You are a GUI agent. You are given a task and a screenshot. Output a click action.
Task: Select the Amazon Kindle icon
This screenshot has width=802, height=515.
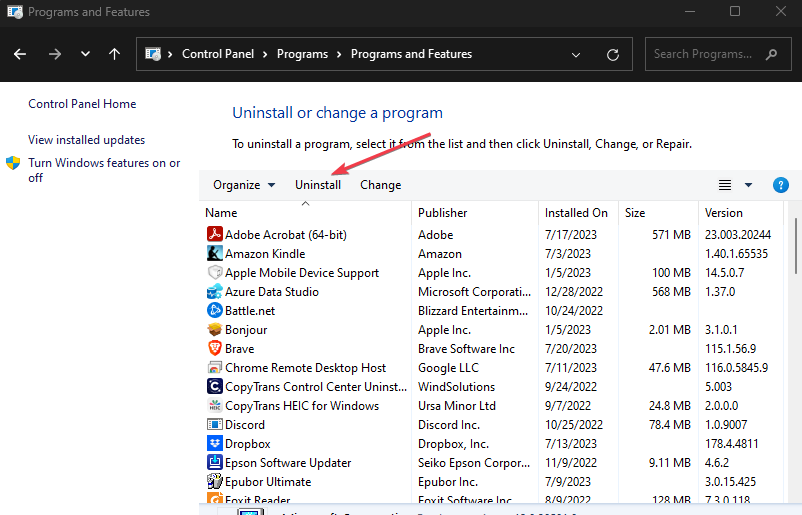tap(214, 253)
